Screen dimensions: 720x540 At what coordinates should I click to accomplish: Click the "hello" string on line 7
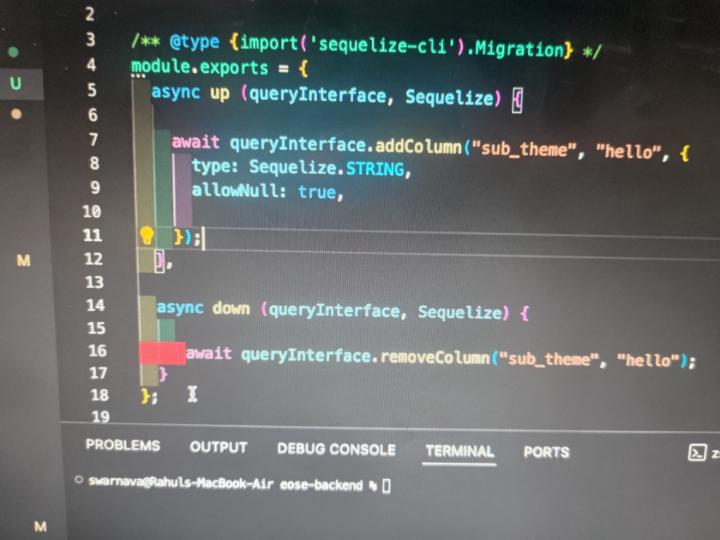[628, 151]
